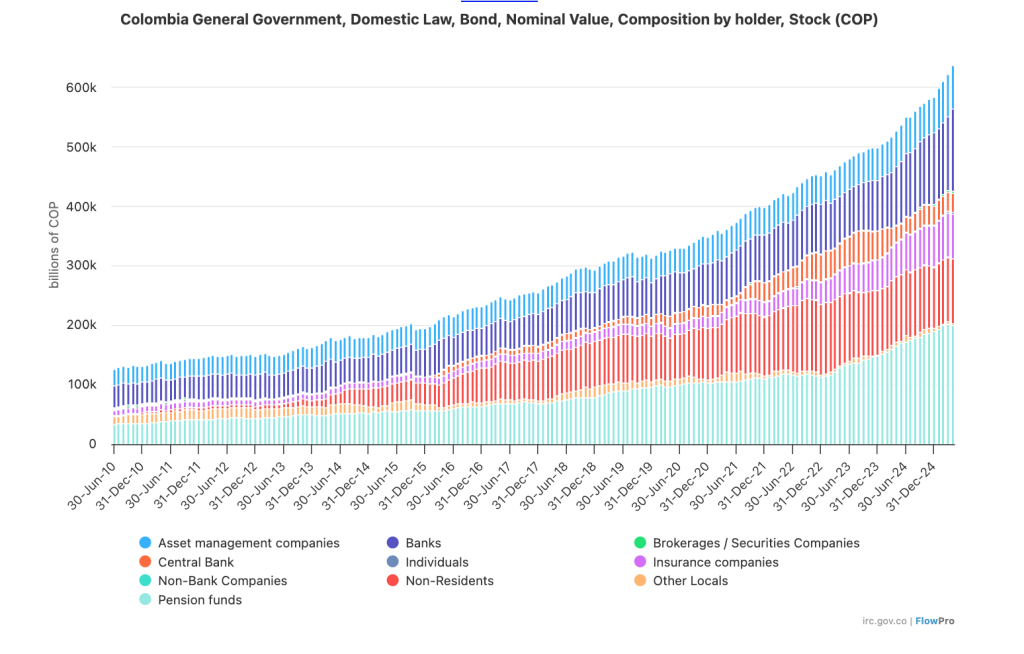
Task: Click the green Brokerages / Securities Companies marker
Action: pyautogui.click(x=640, y=543)
